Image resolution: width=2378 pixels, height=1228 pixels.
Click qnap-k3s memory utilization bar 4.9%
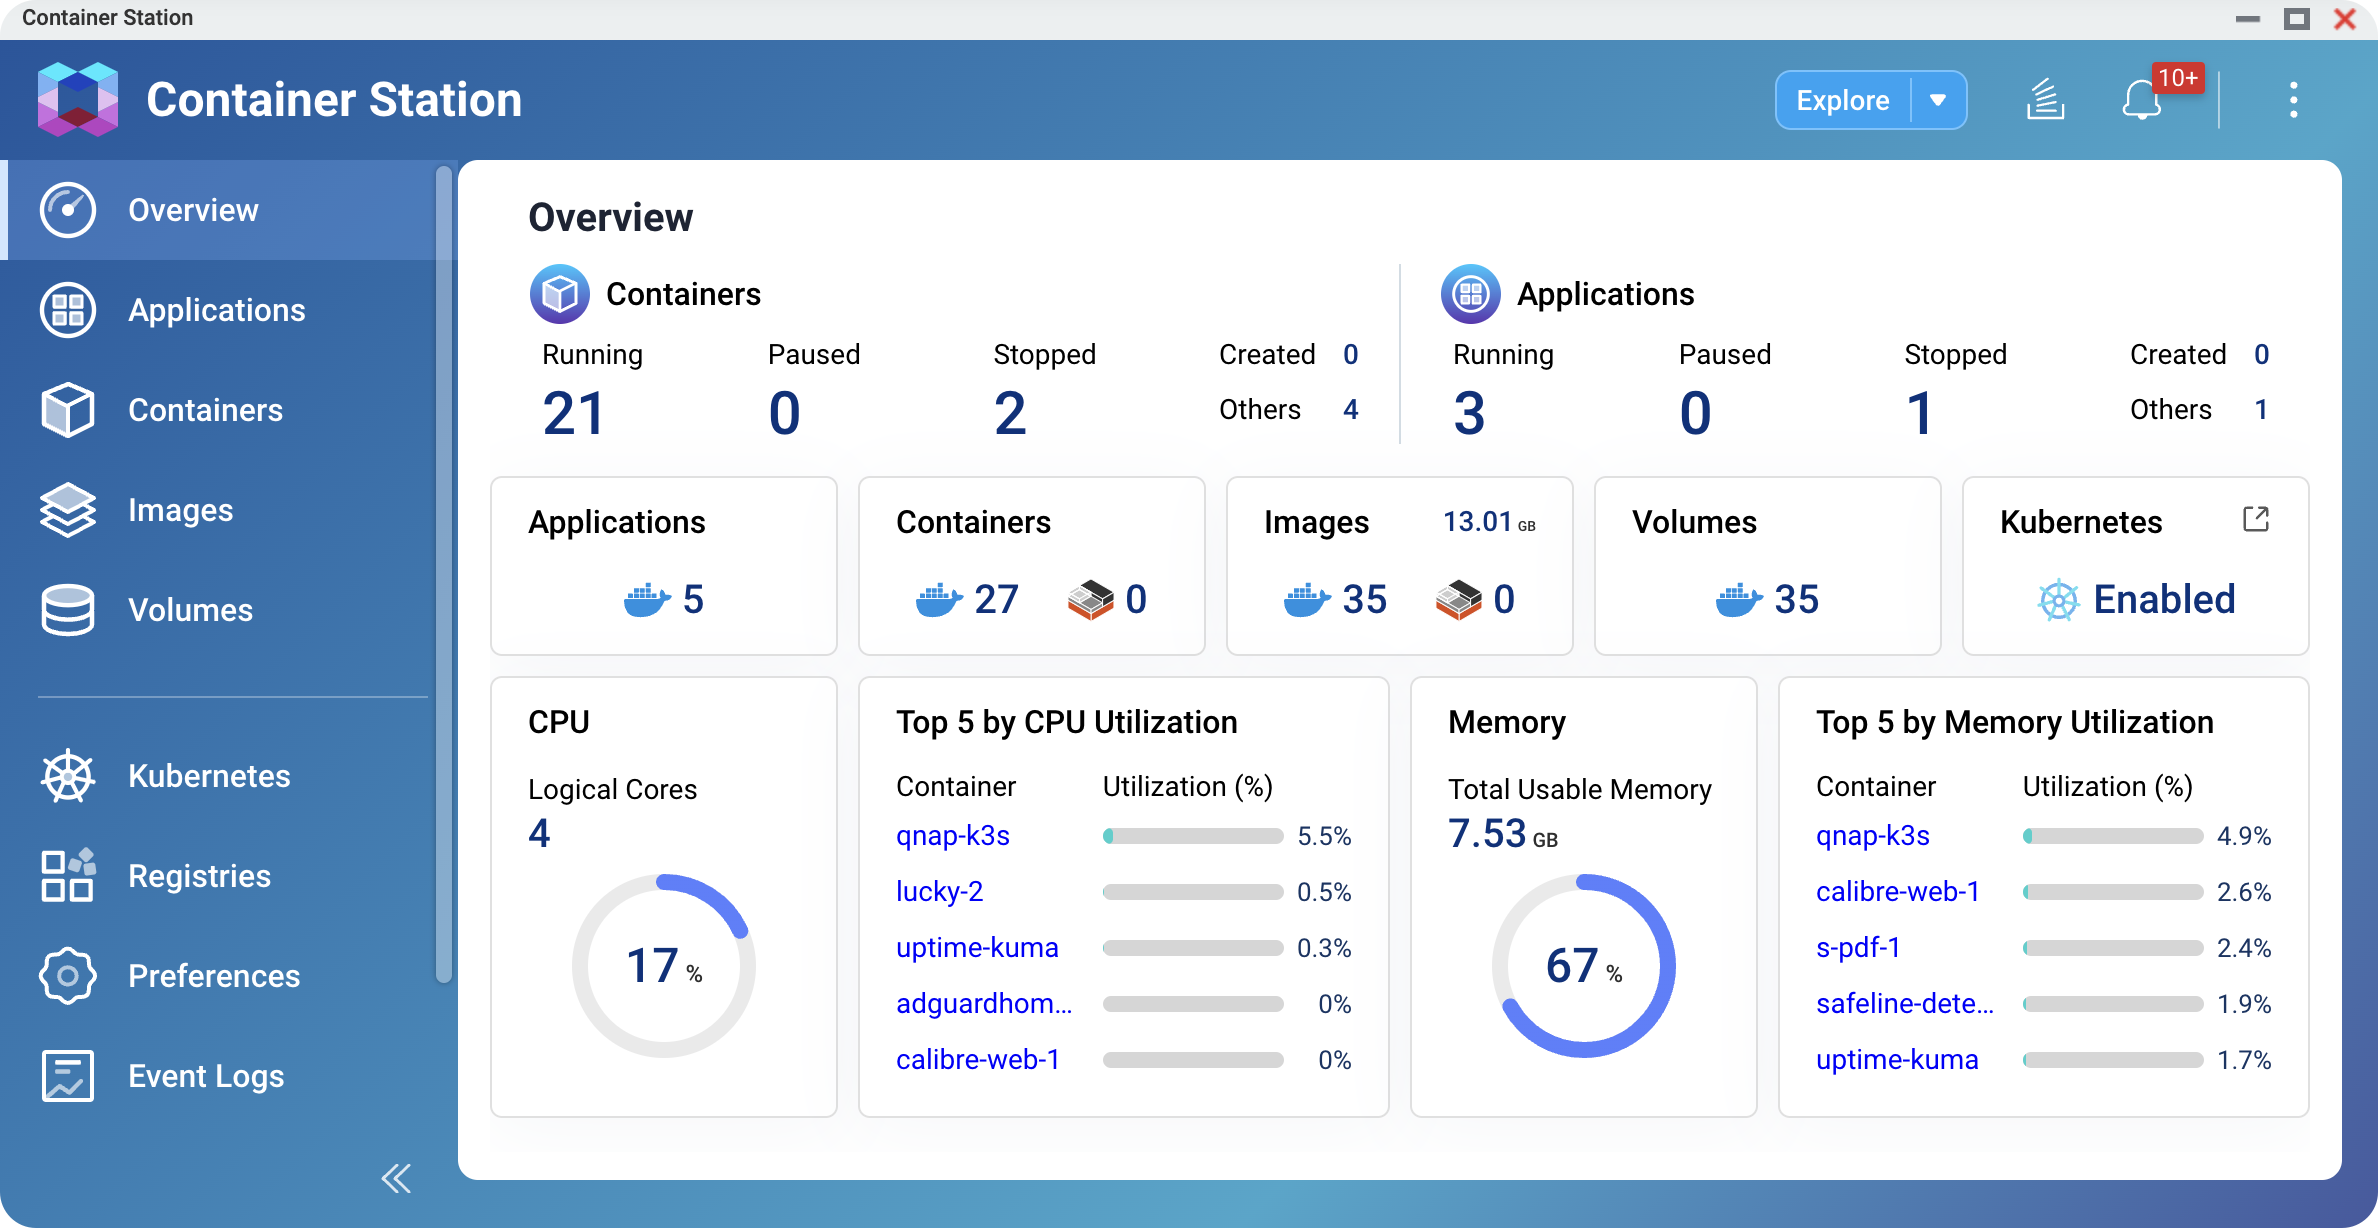(2113, 836)
